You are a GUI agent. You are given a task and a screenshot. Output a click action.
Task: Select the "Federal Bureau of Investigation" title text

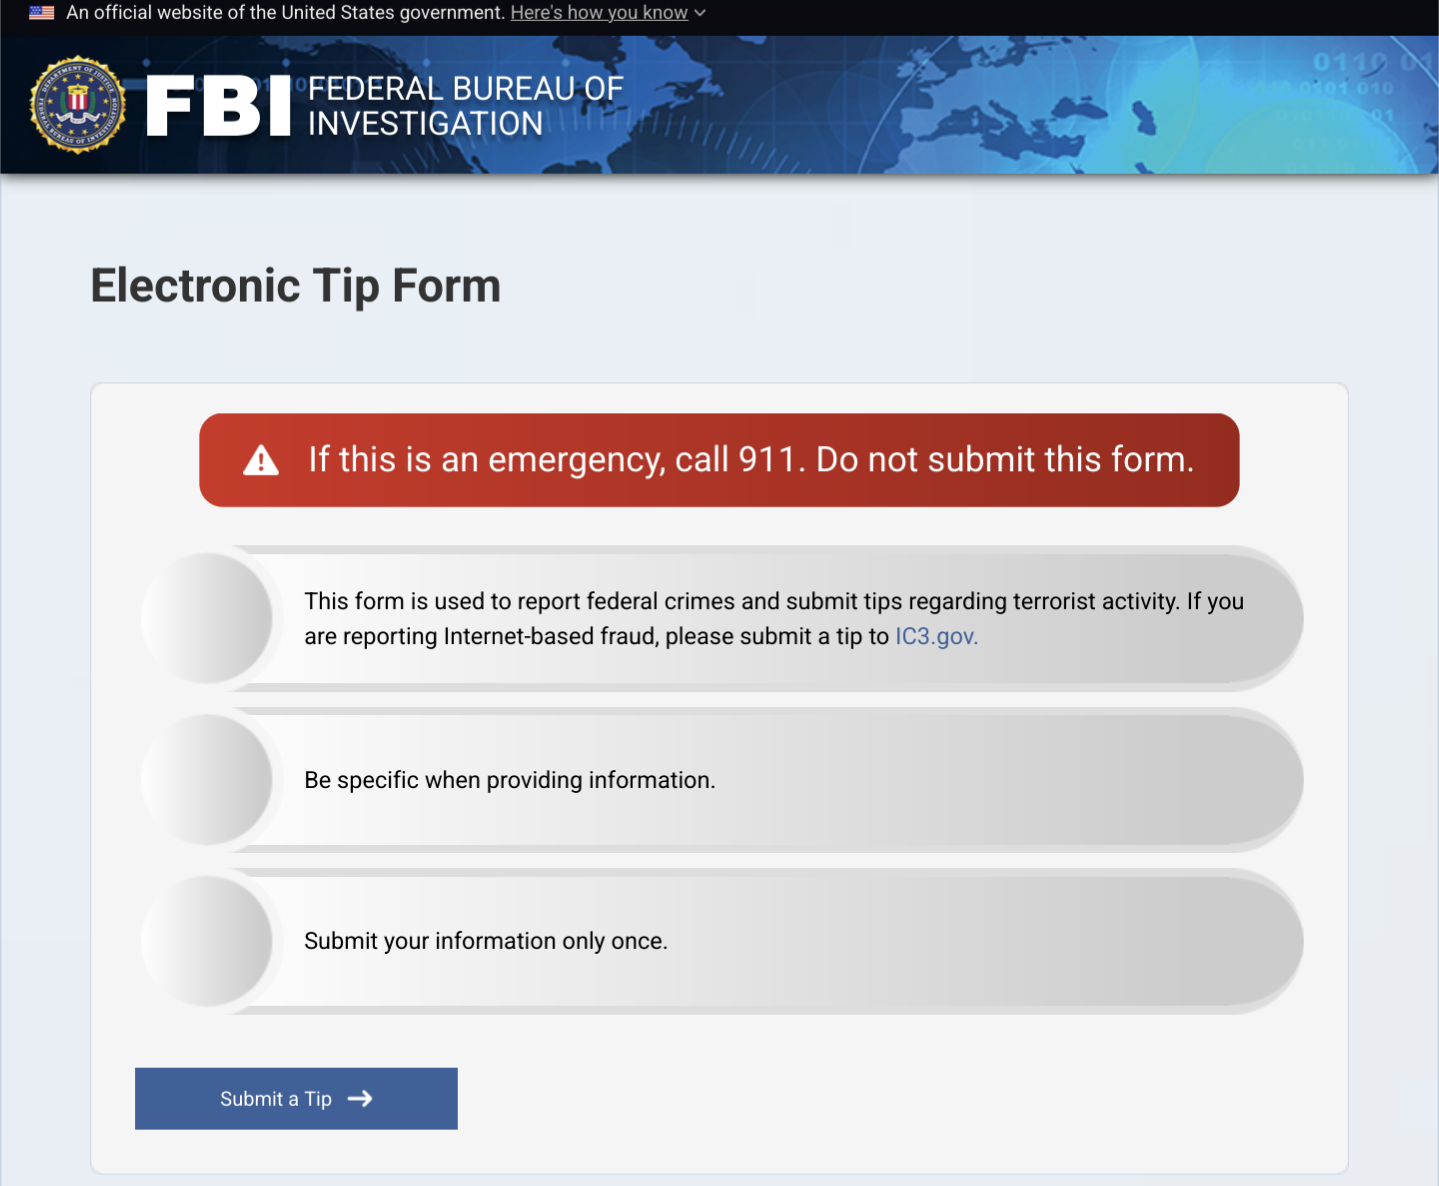465,106
